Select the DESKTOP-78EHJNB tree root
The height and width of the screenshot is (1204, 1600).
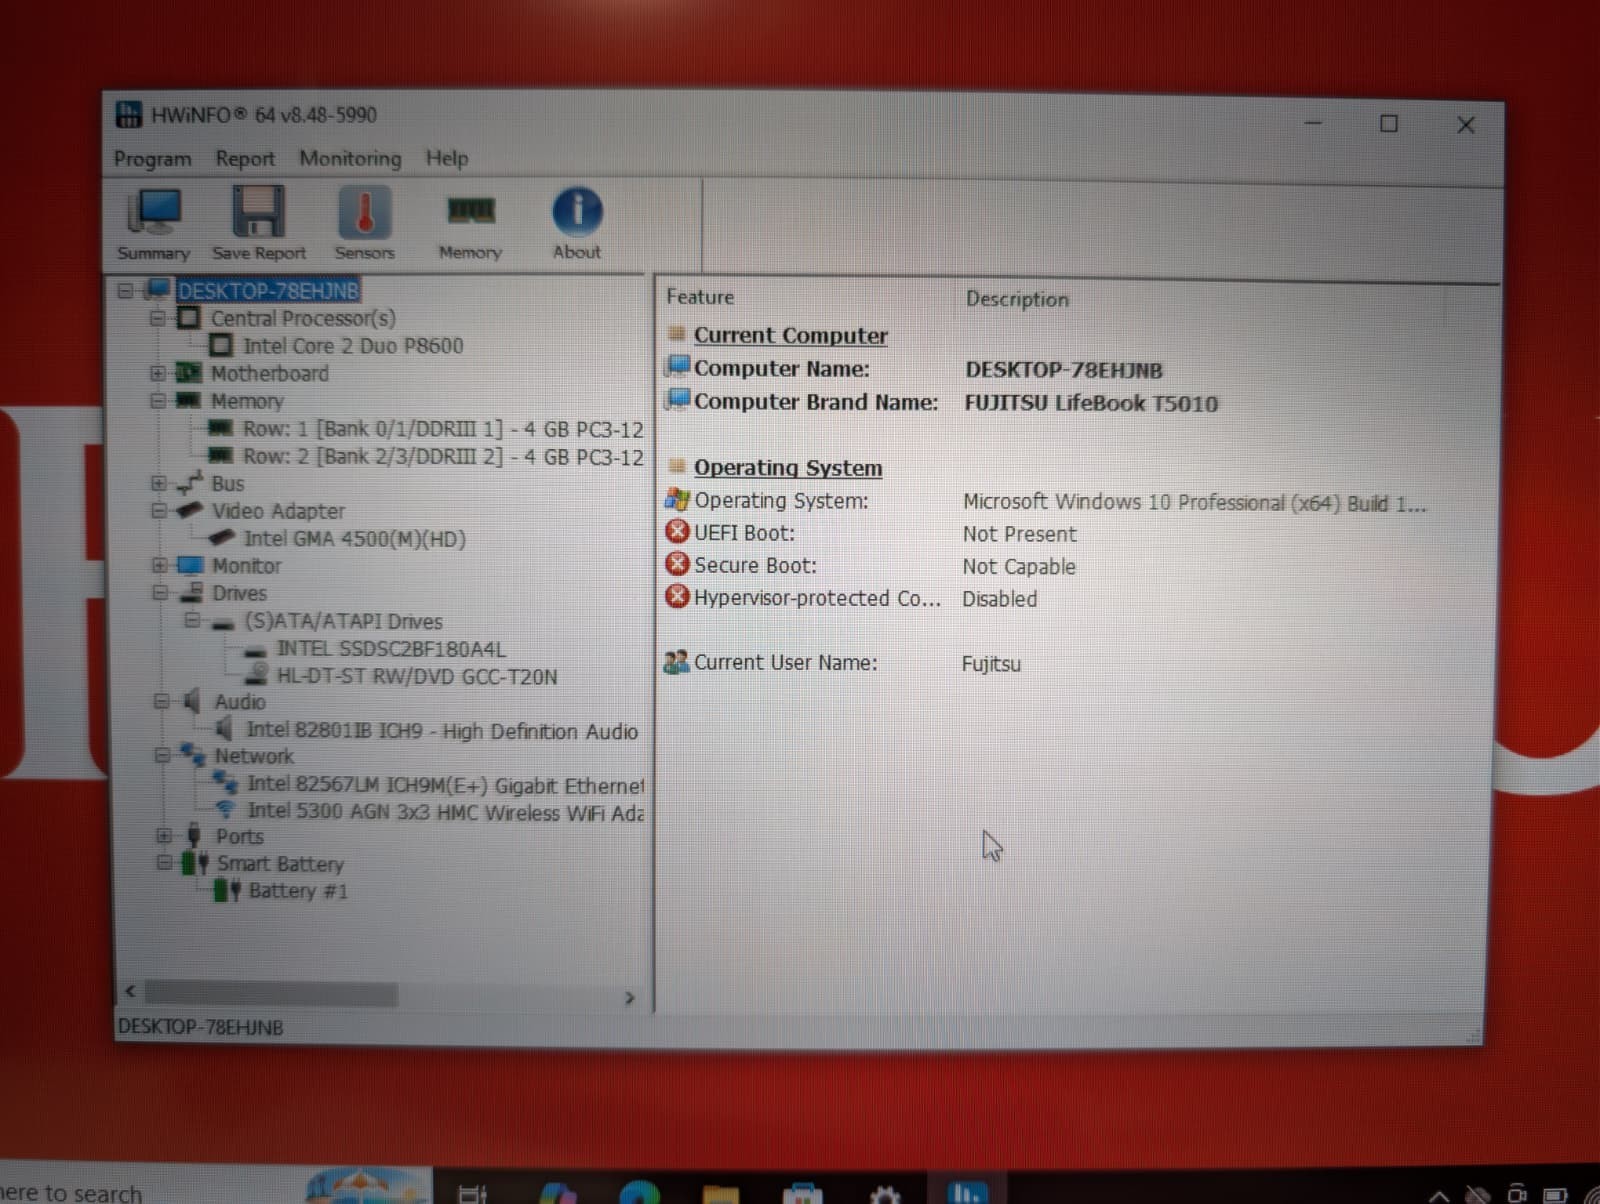coord(268,291)
